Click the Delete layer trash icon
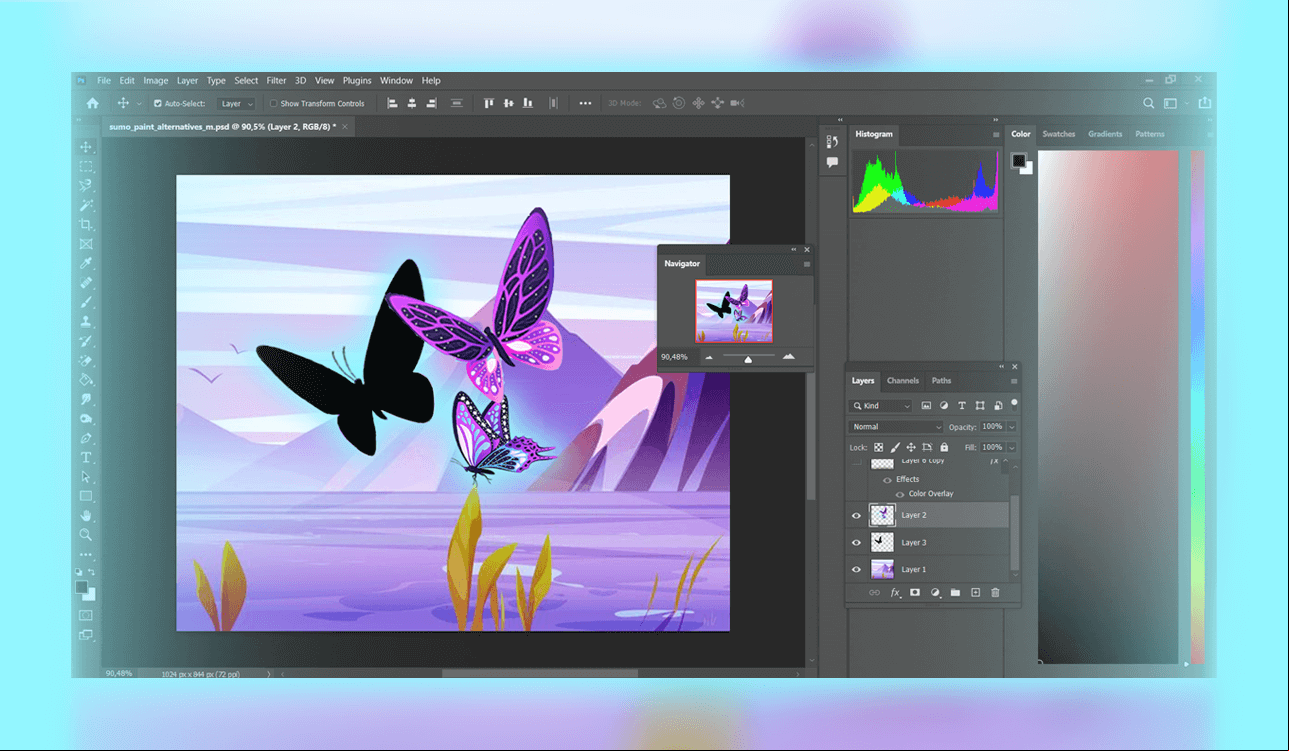Screen dimensions: 1289x751 click(x=995, y=593)
